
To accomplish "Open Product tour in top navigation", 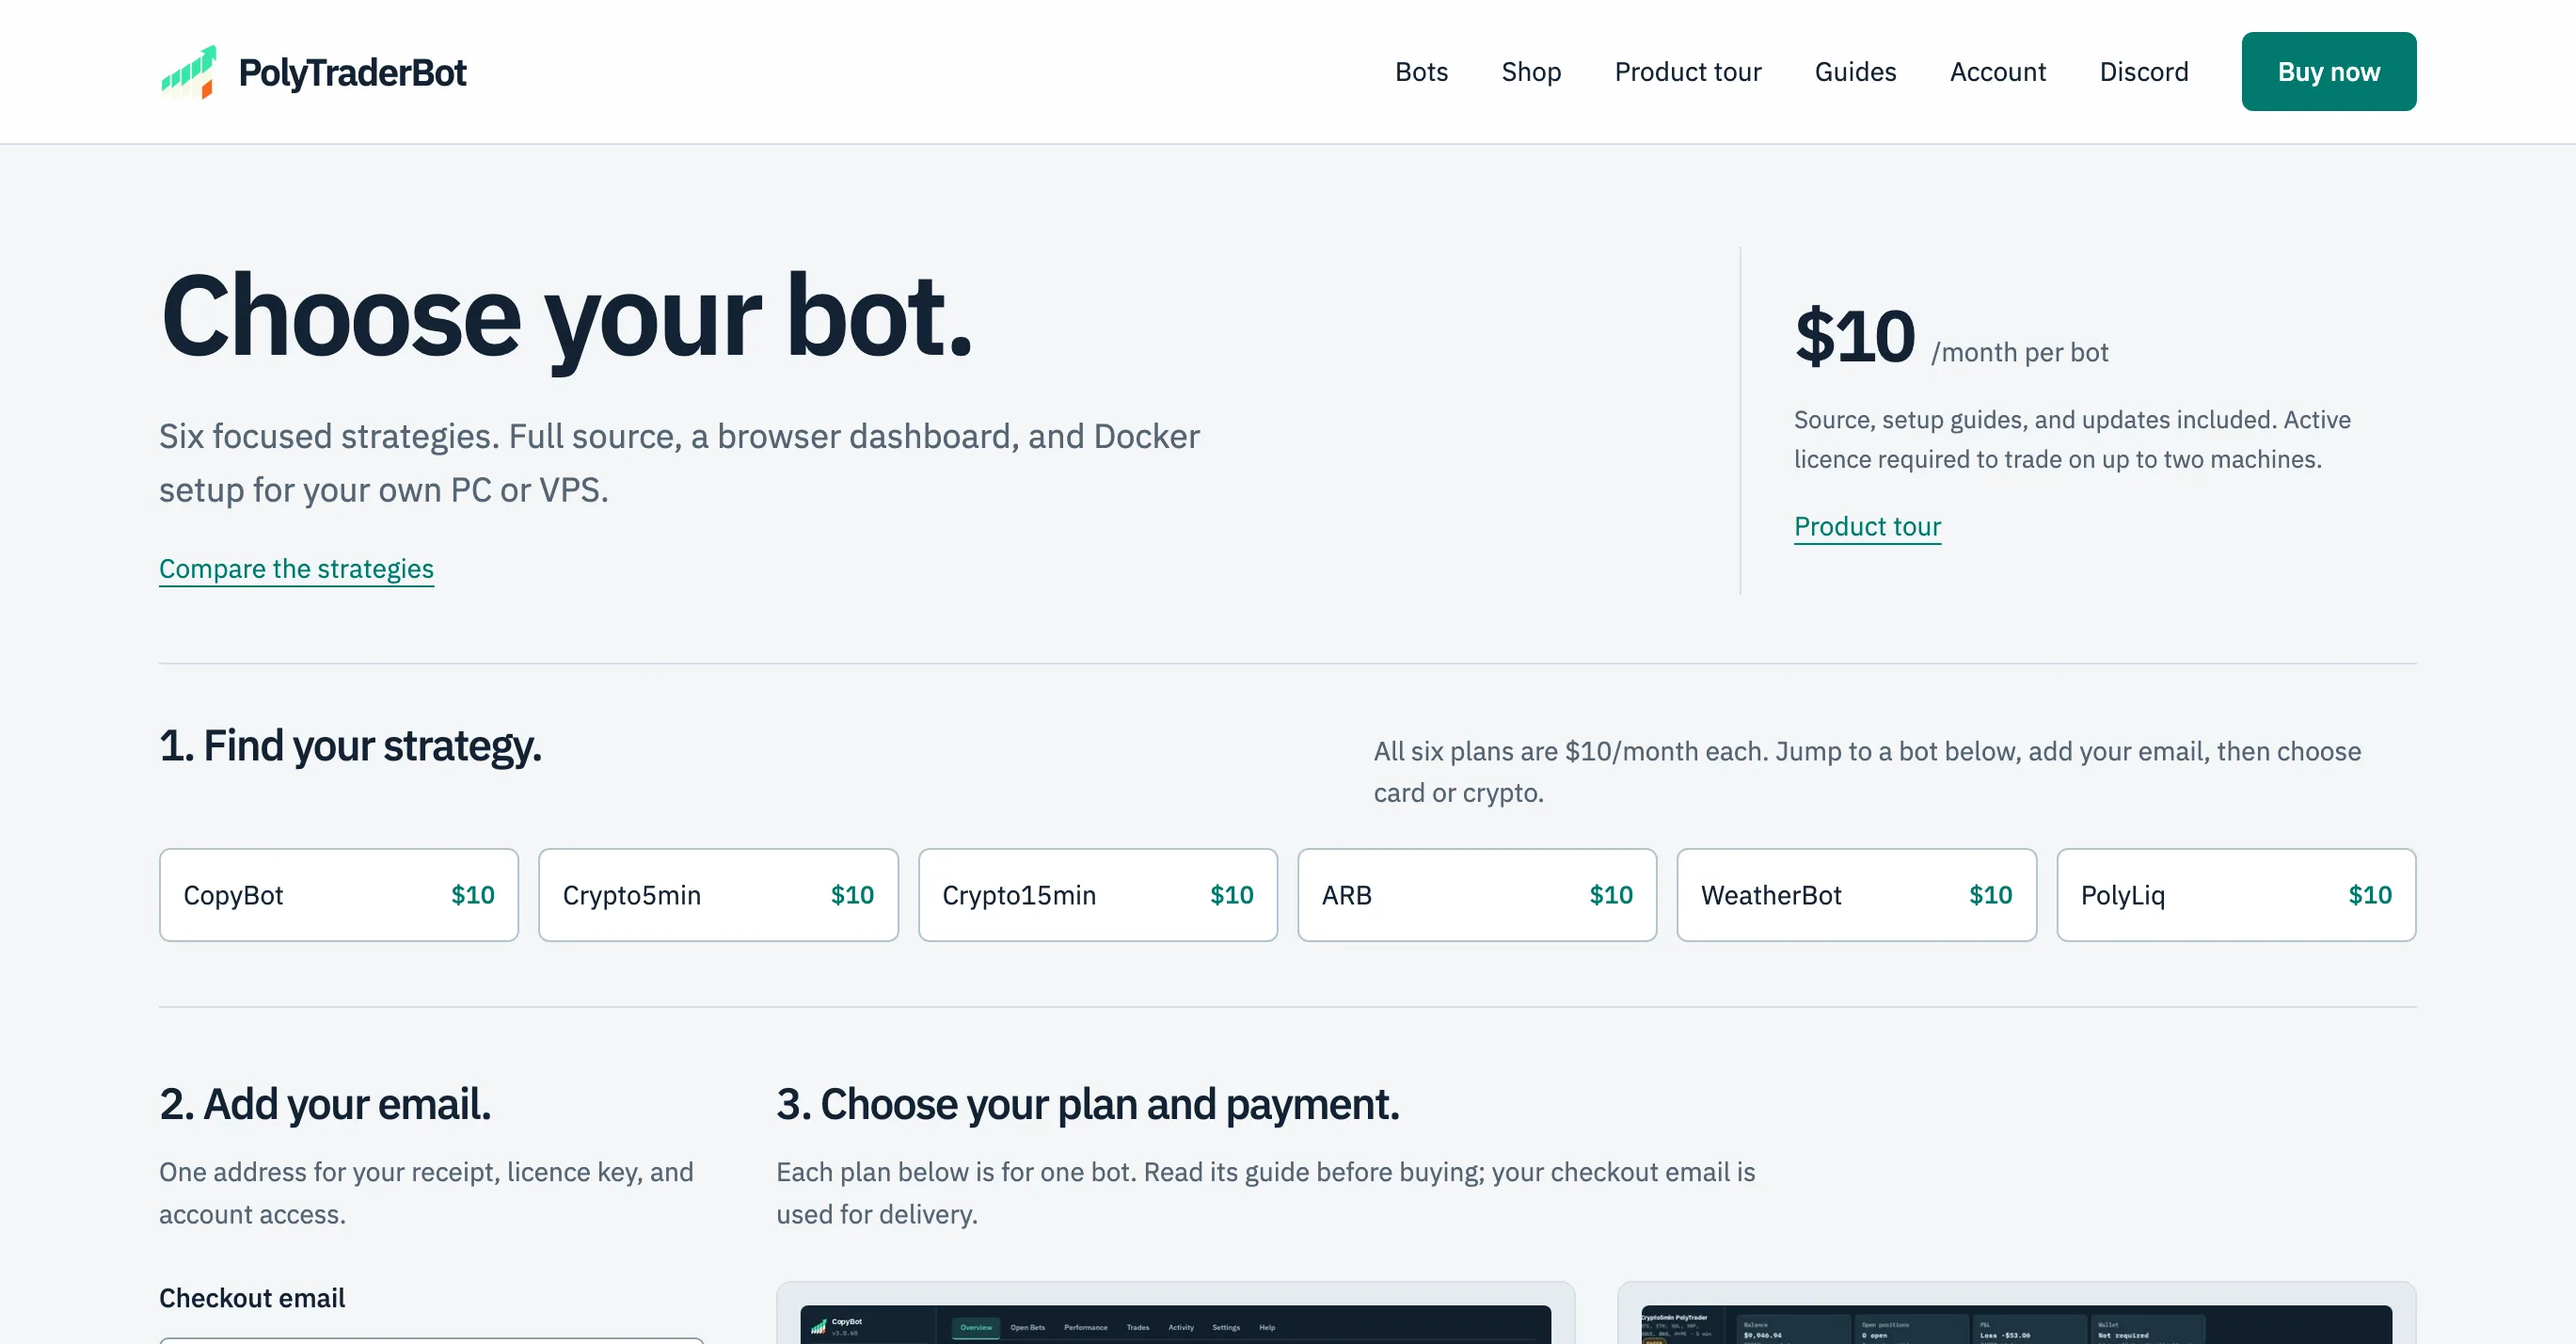I will (x=1688, y=72).
